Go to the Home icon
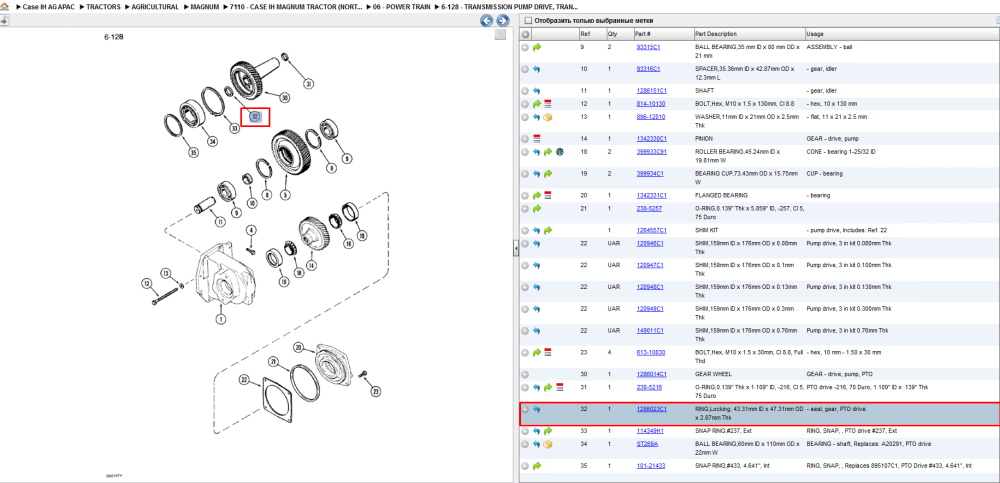The height and width of the screenshot is (483, 1000). 4,6
